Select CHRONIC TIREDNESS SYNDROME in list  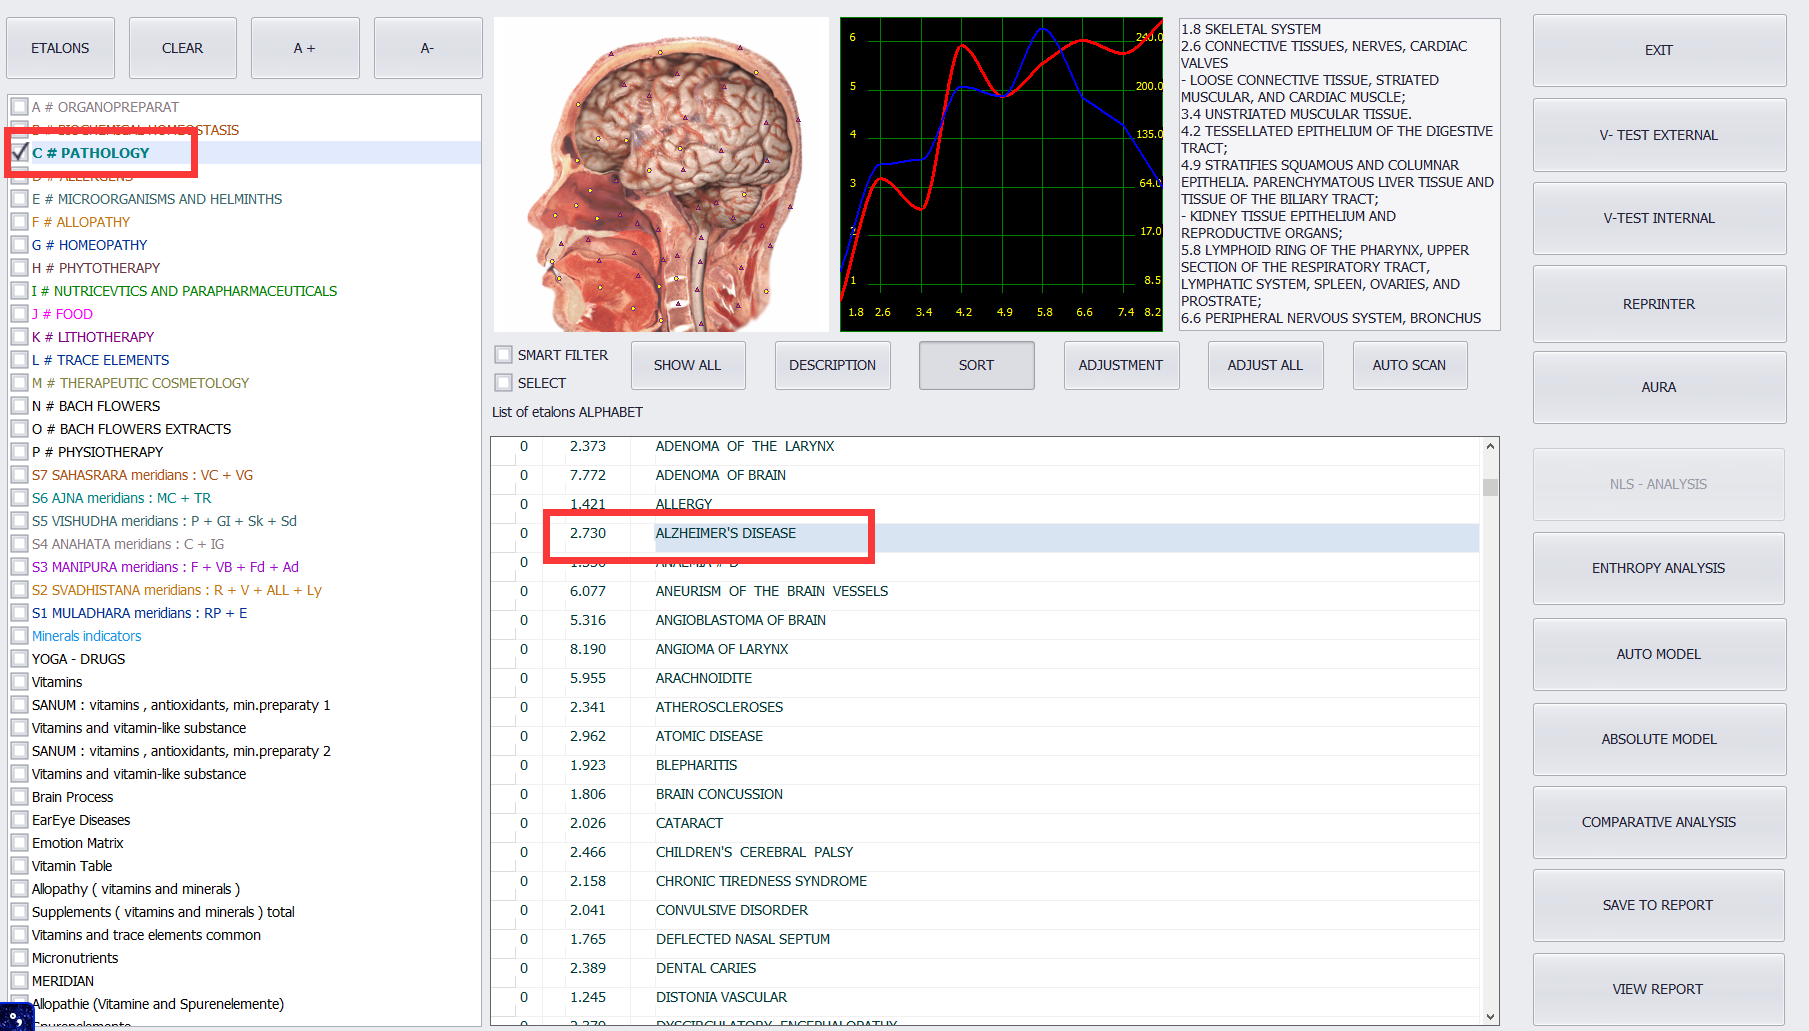(x=761, y=881)
